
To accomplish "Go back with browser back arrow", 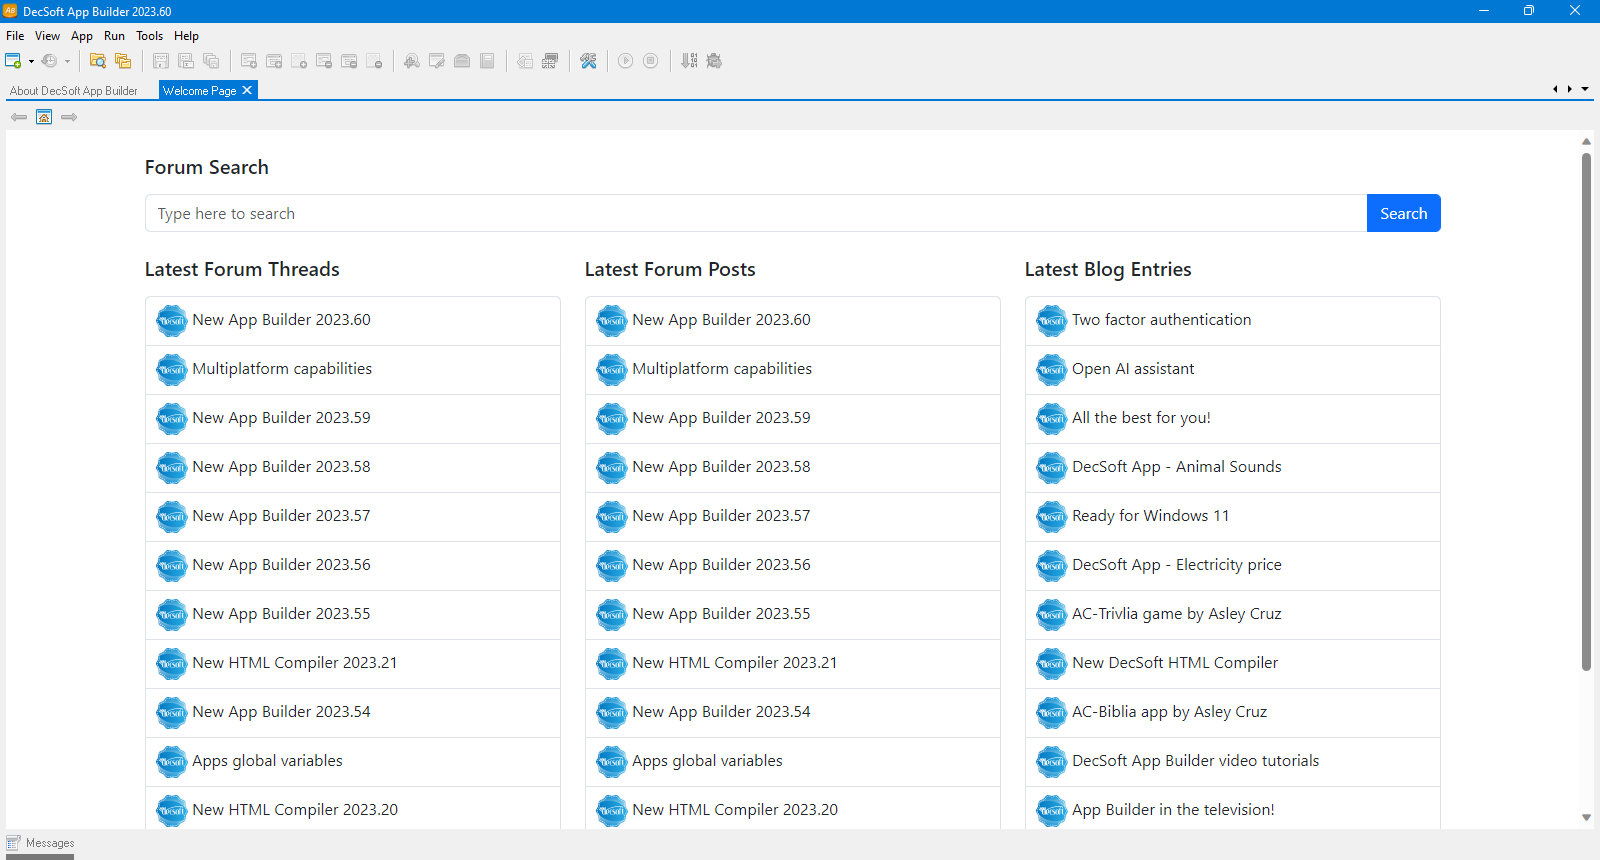I will pyautogui.click(x=19, y=117).
